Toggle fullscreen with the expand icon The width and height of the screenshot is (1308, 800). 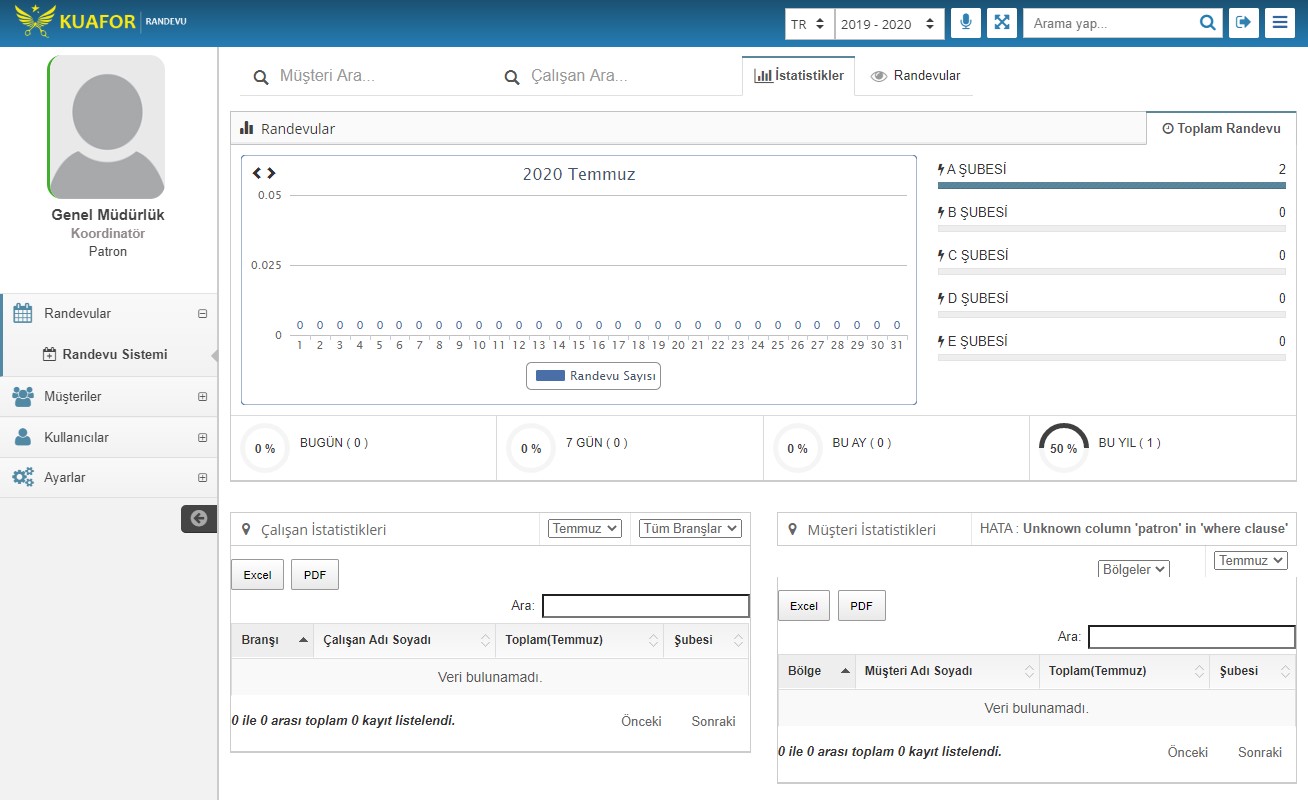[x=1002, y=23]
